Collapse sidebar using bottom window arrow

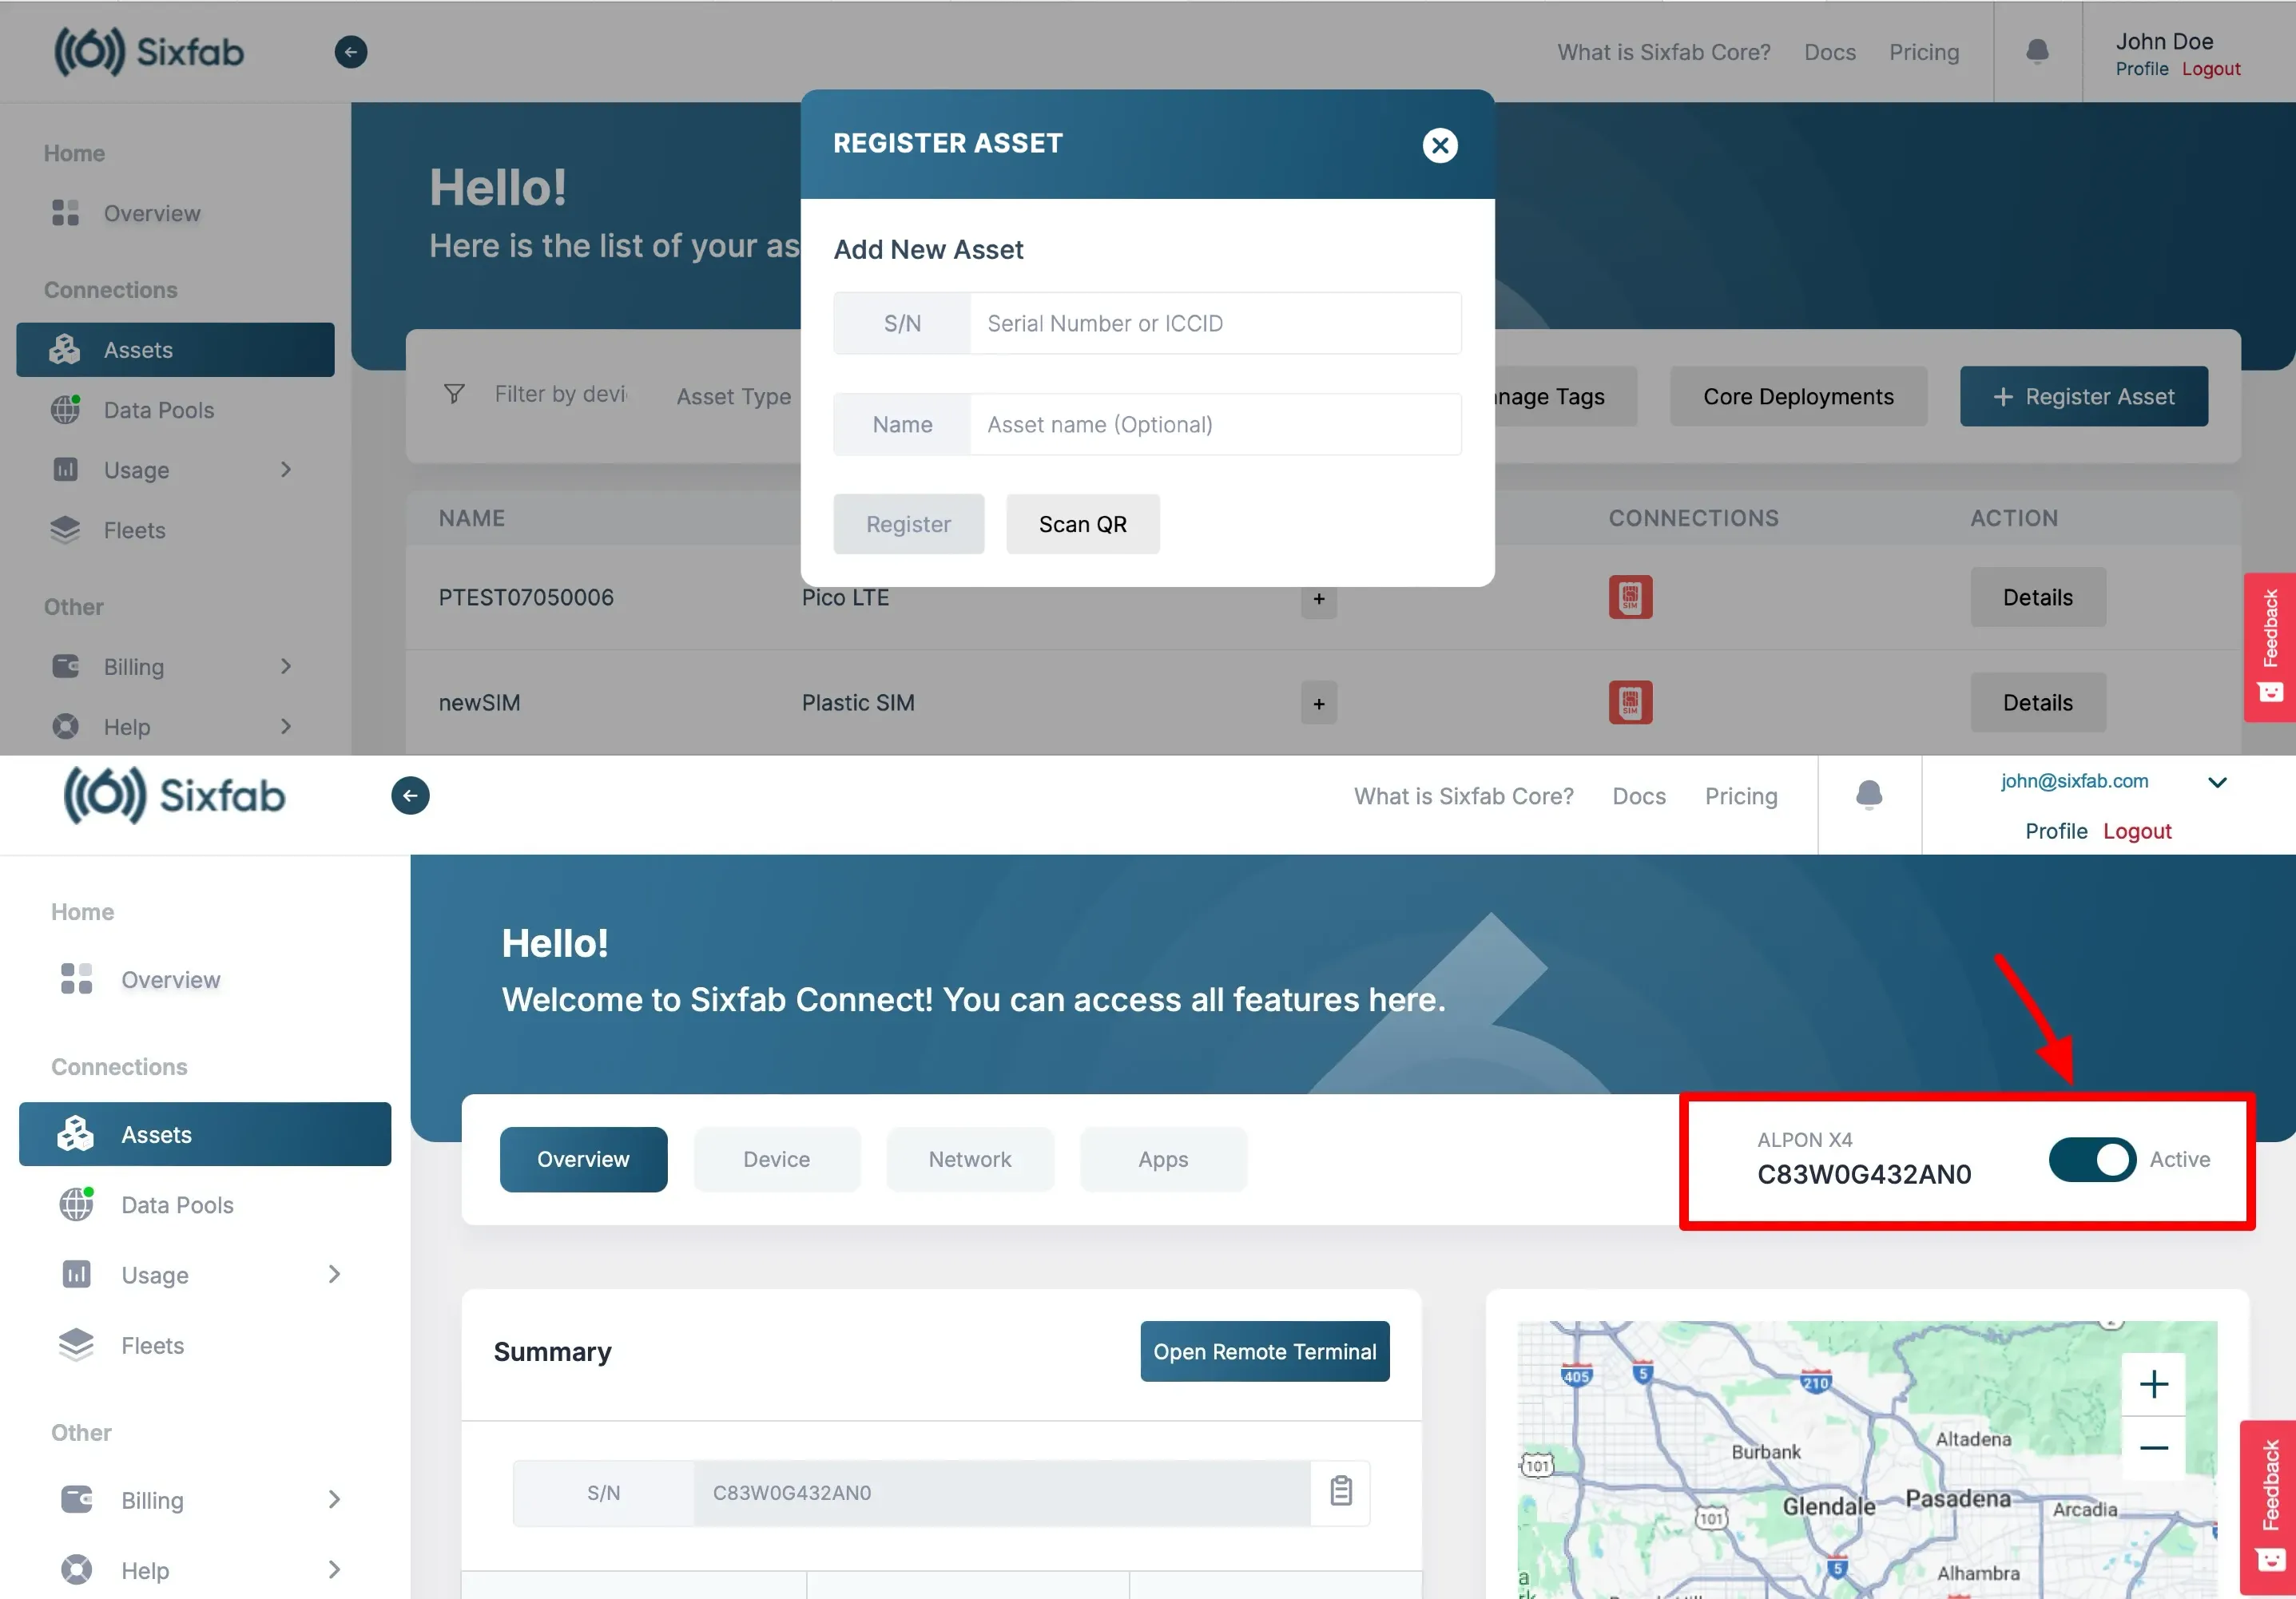(410, 795)
